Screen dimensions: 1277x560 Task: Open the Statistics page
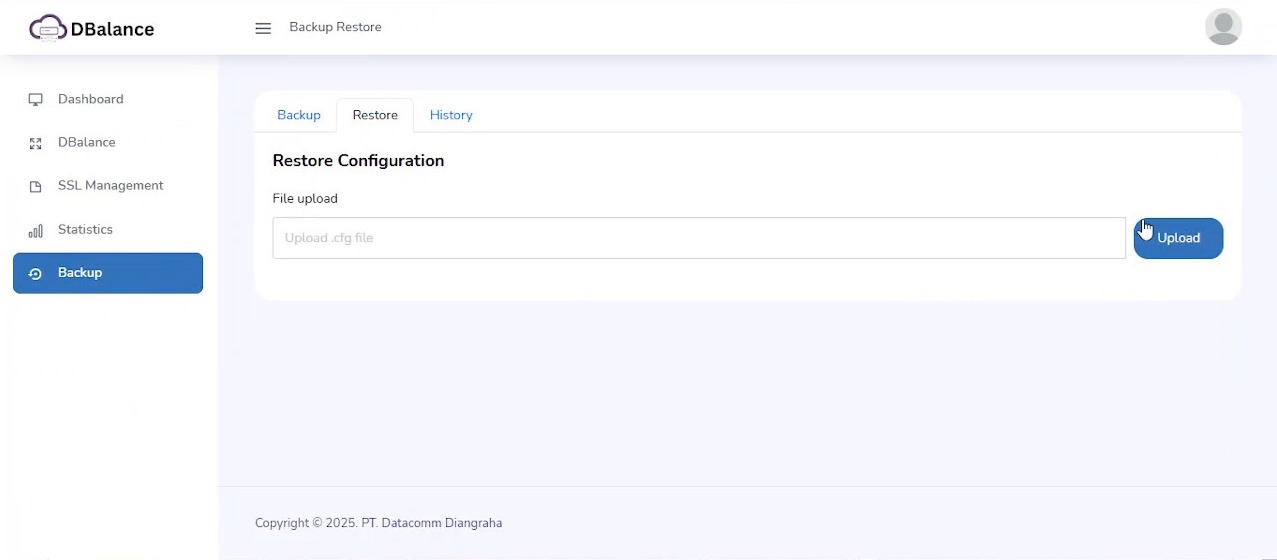[85, 229]
